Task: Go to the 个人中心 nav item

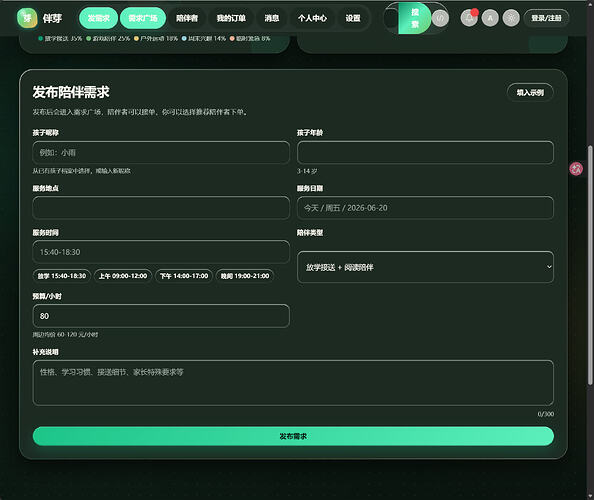Action: pos(312,18)
